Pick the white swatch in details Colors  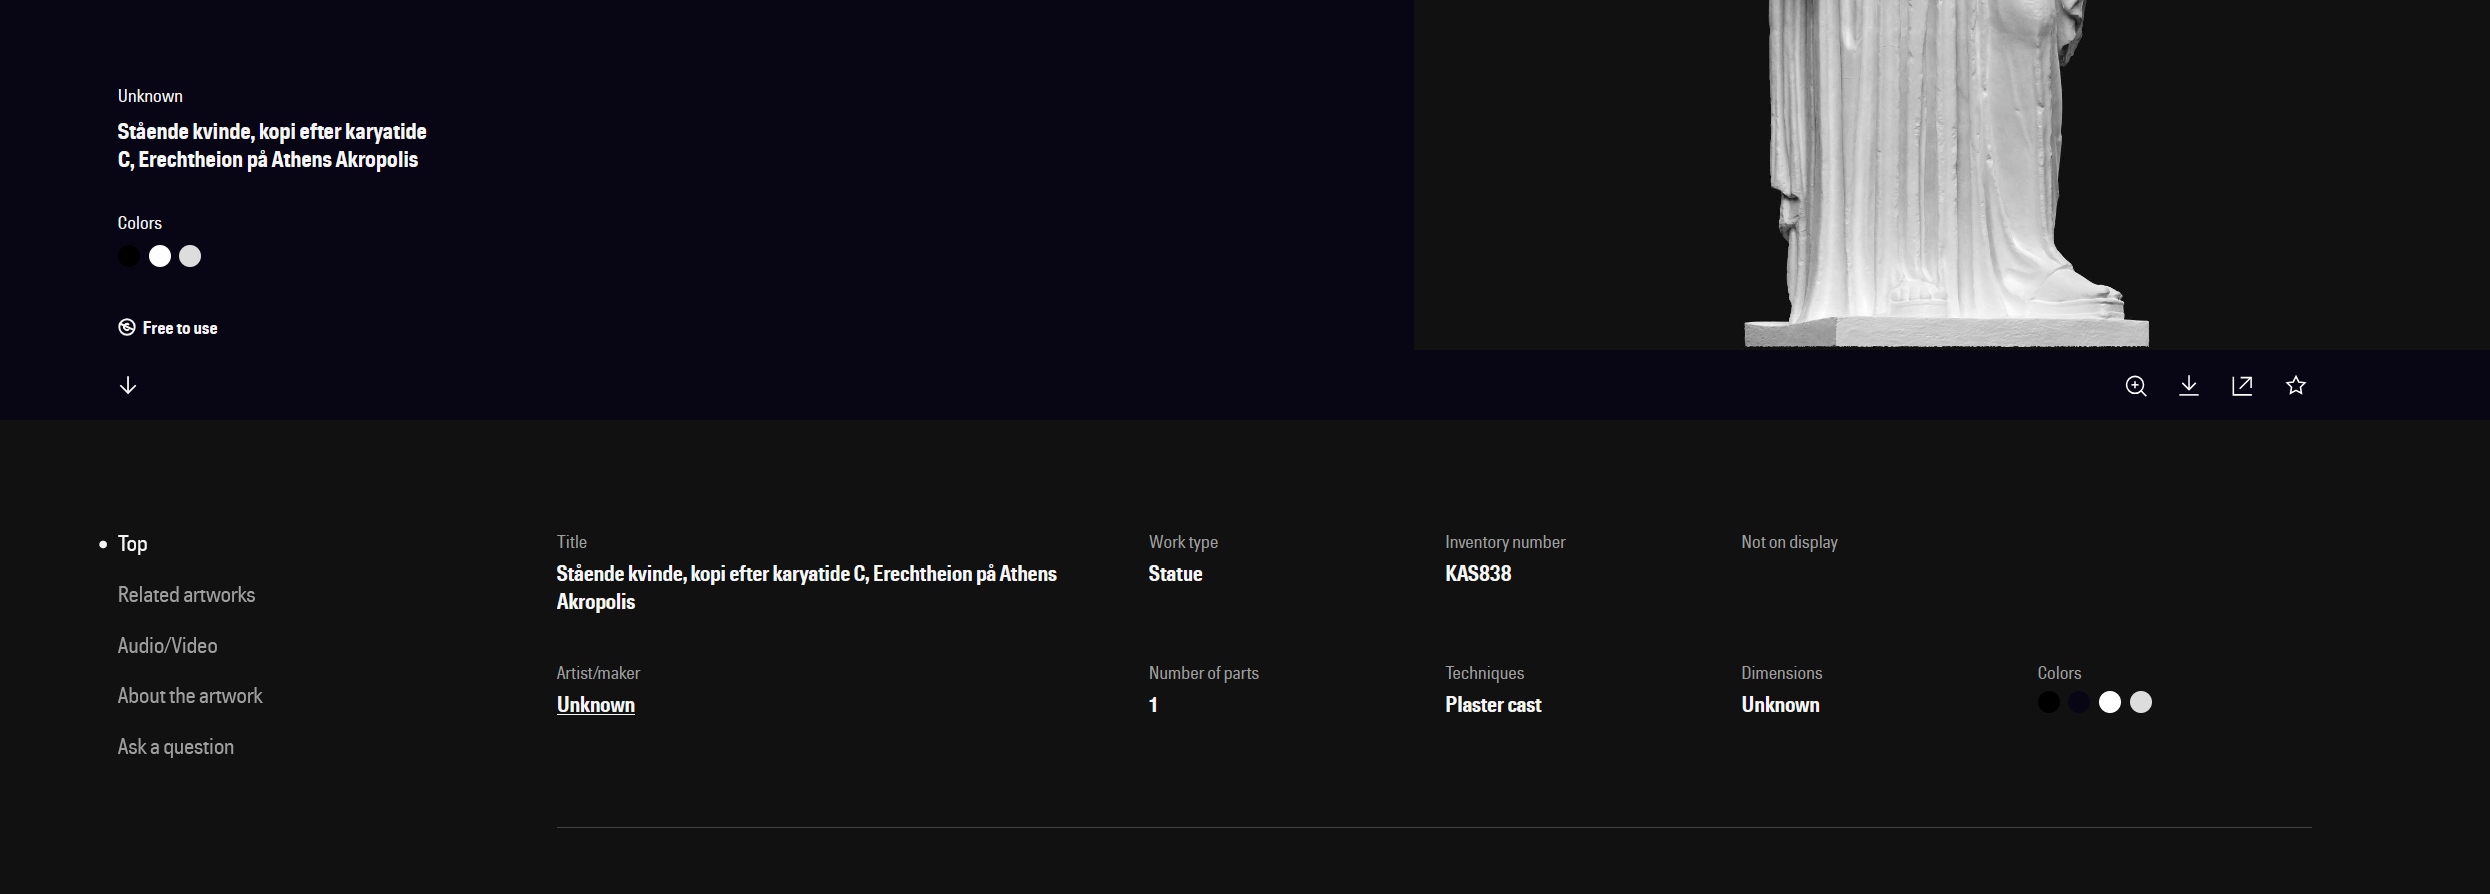(2110, 703)
